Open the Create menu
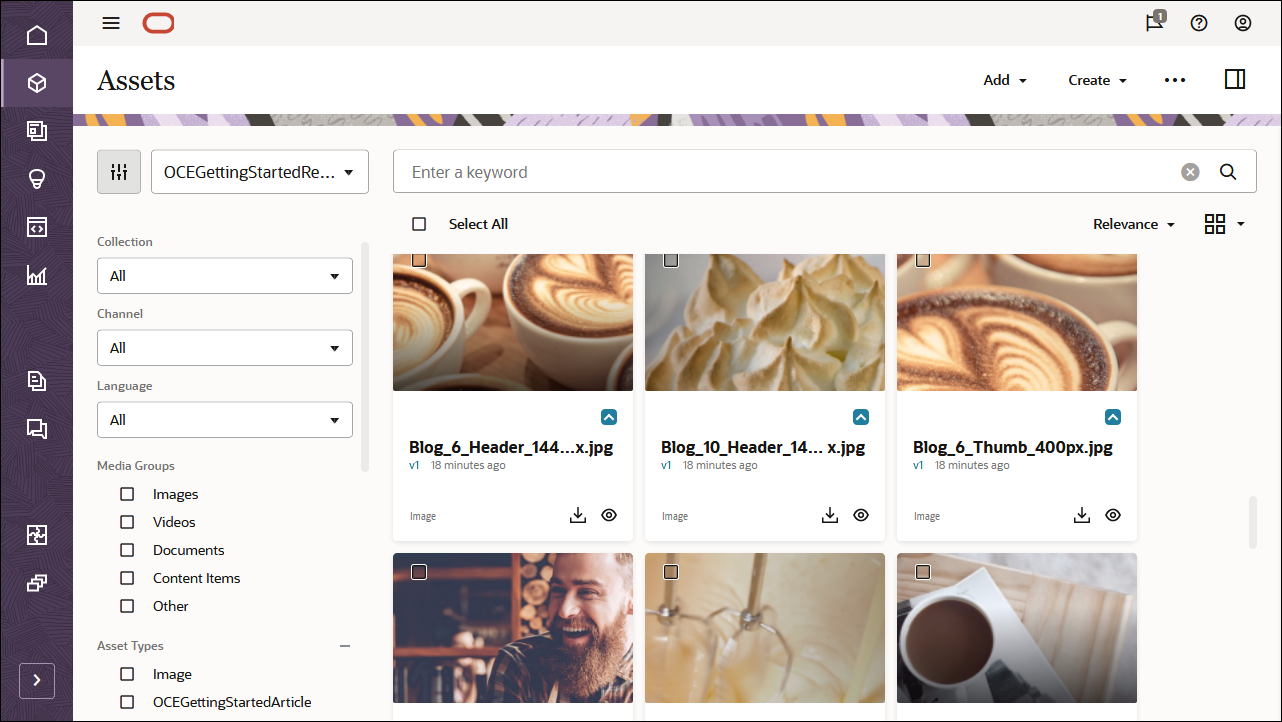Screen dimensions: 1282x722 click(x=1097, y=79)
